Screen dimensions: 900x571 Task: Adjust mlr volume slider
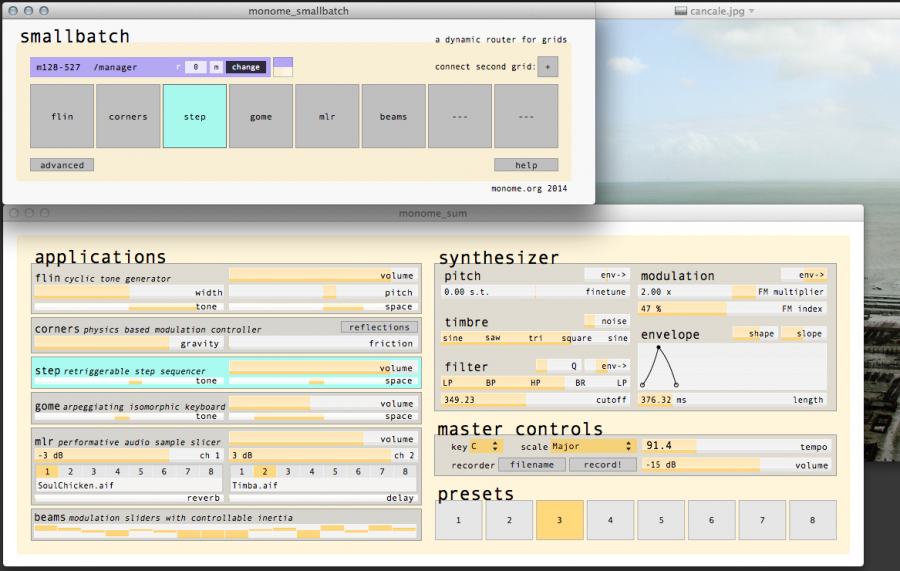[323, 439]
